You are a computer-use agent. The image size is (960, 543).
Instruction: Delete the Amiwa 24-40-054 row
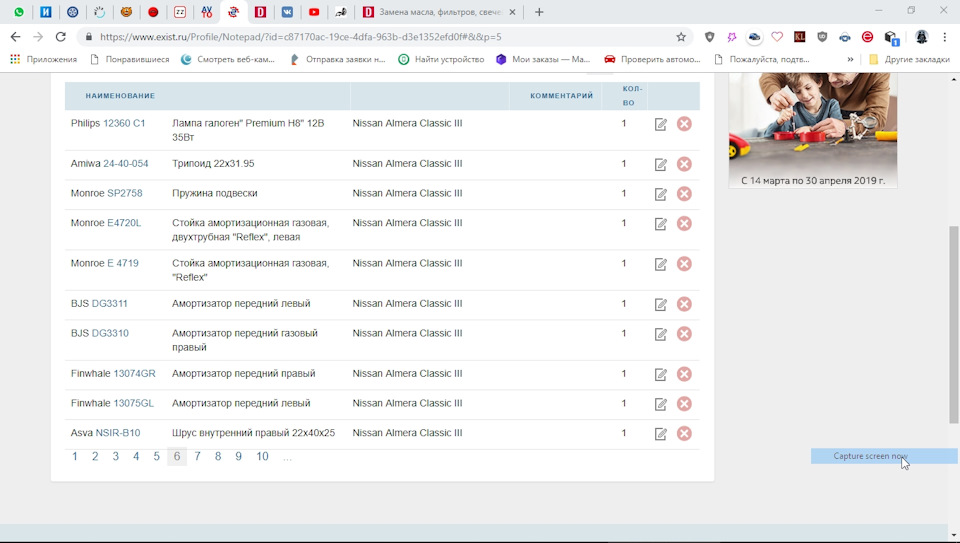point(684,164)
